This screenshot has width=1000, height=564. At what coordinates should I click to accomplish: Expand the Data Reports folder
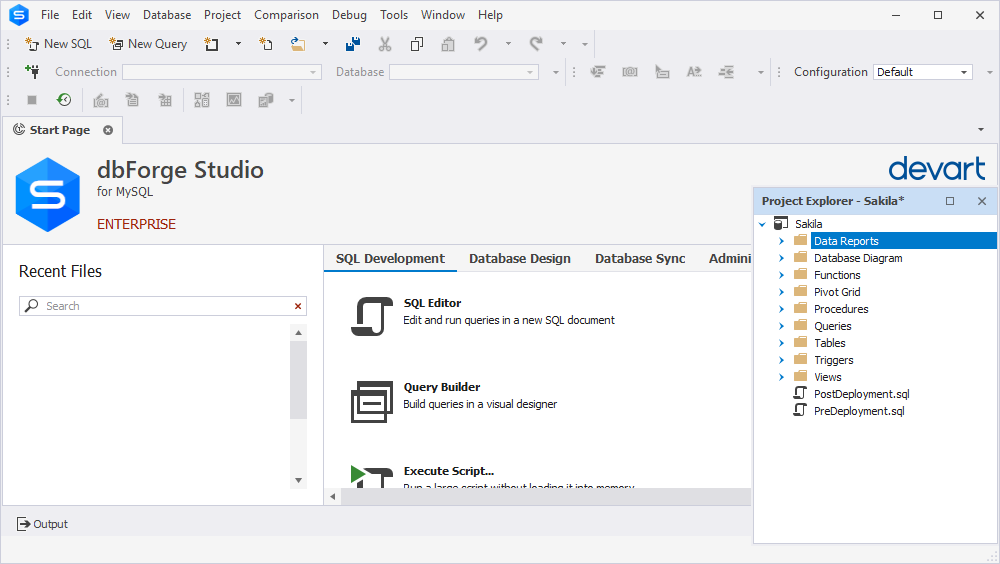tap(781, 241)
